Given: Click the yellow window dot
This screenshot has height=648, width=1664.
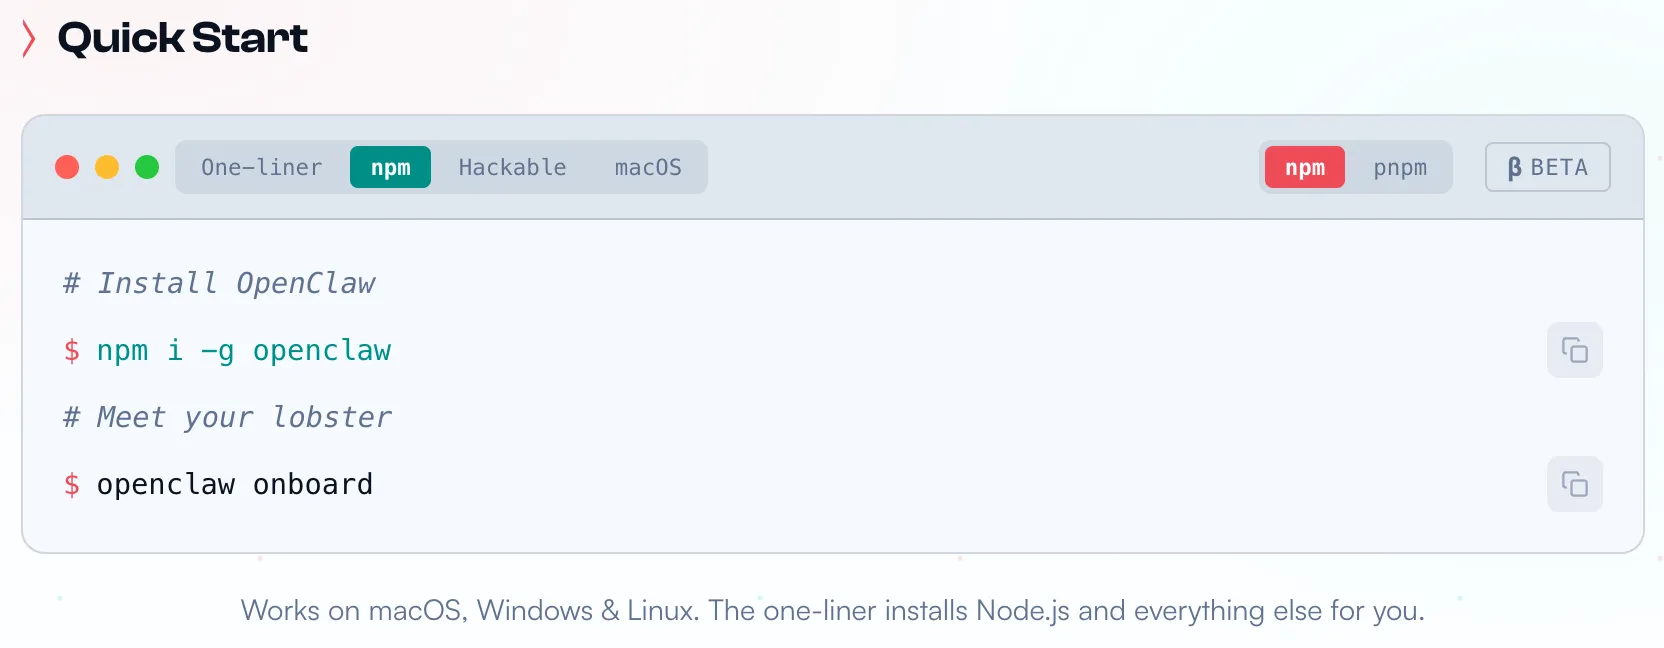Looking at the screenshot, I should 107,167.
